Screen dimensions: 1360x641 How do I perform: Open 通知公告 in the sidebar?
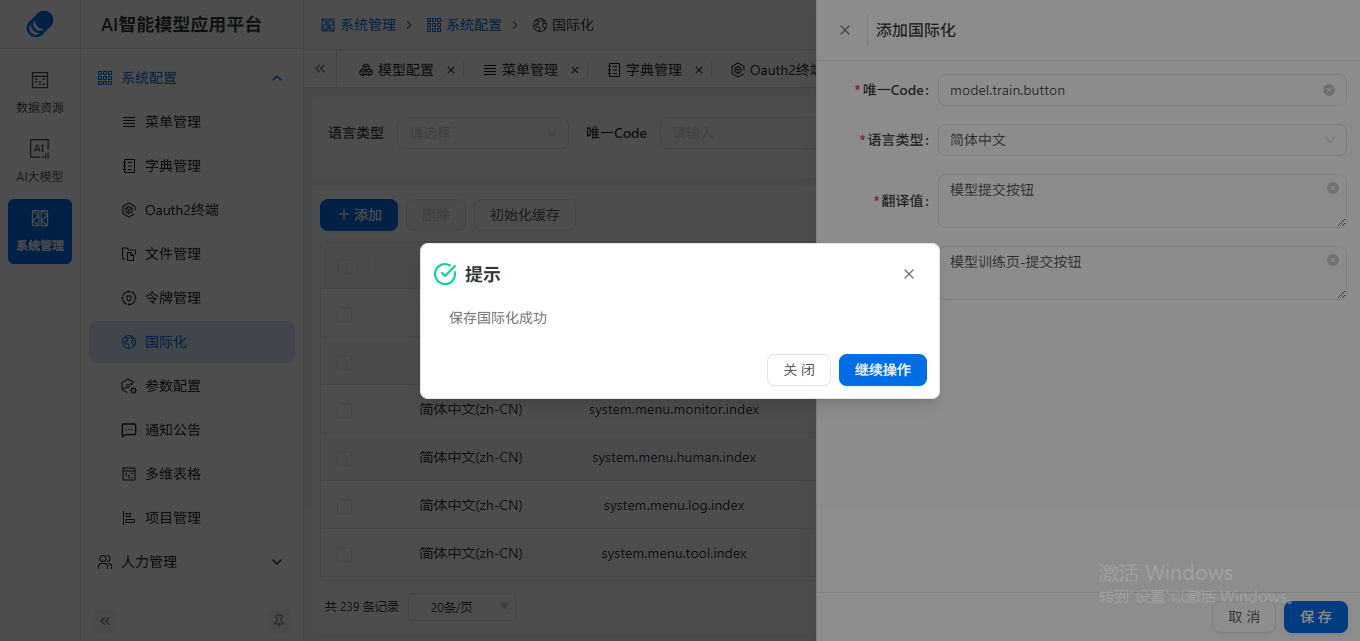[x=191, y=430]
